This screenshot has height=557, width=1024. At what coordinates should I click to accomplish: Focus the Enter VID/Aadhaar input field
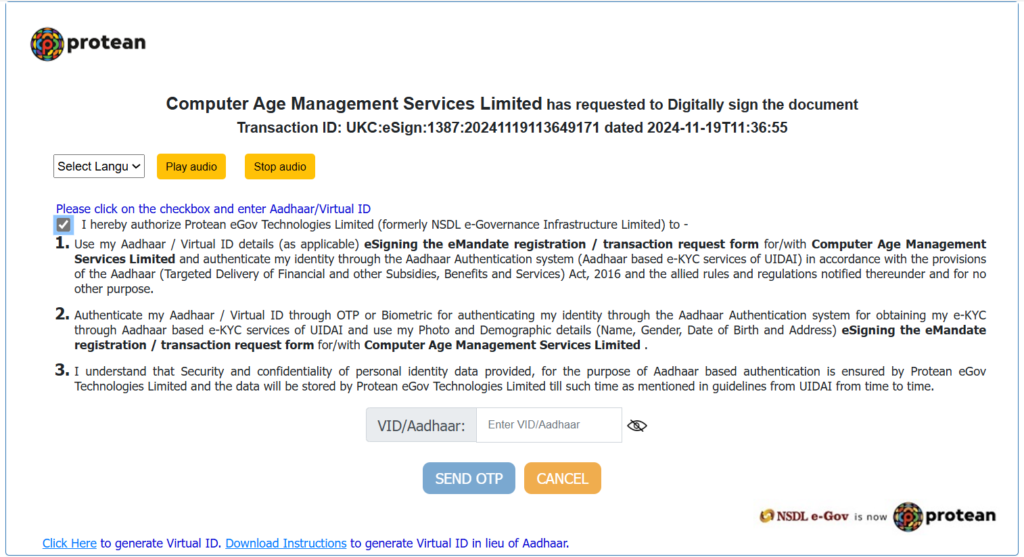coord(549,425)
